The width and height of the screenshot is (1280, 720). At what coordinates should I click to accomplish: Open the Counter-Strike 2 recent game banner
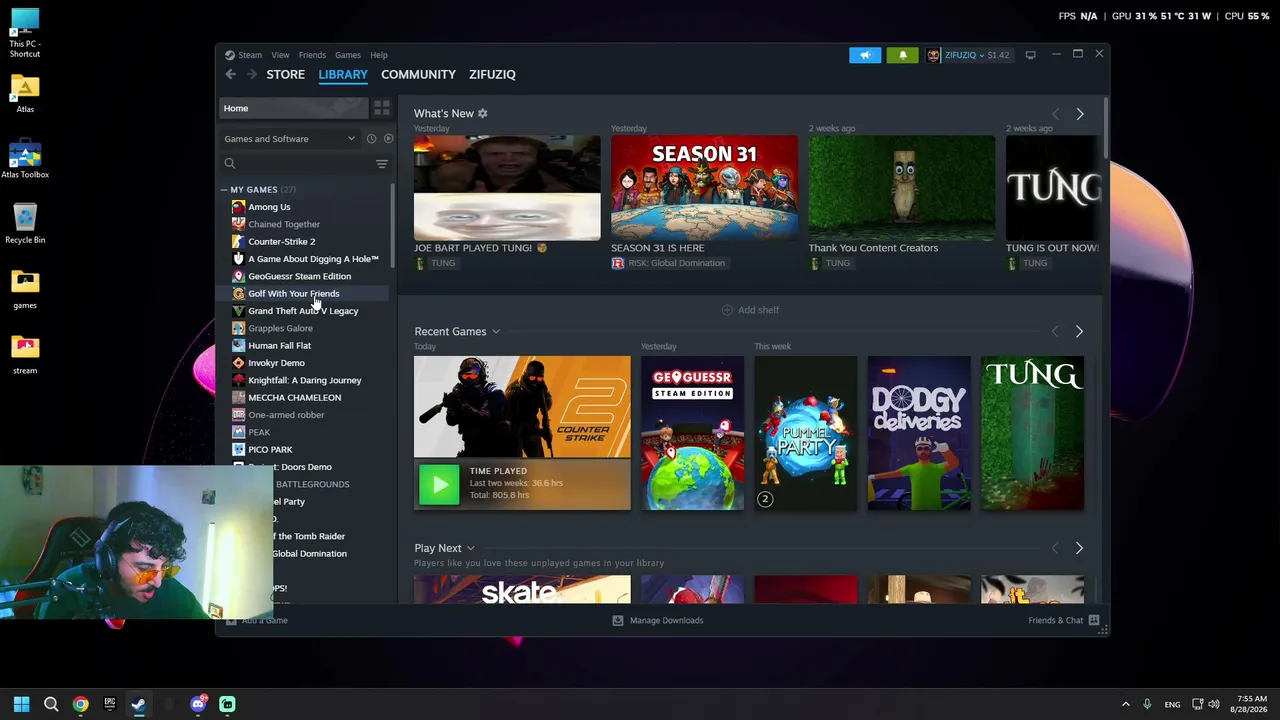[522, 407]
